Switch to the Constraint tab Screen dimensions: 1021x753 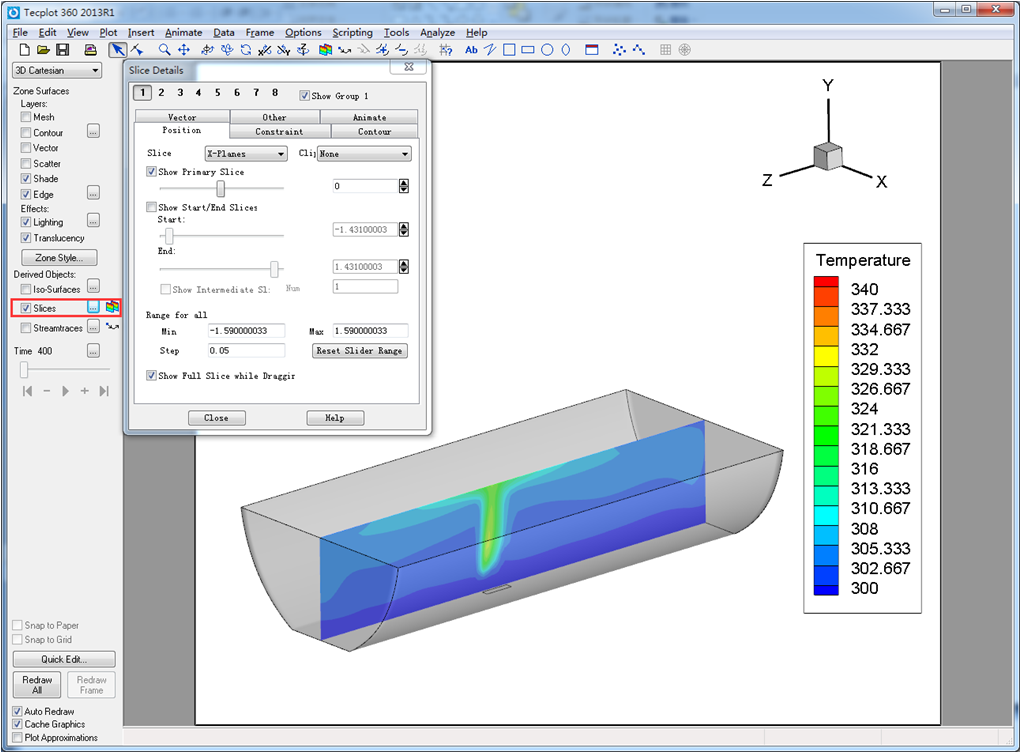click(x=279, y=132)
